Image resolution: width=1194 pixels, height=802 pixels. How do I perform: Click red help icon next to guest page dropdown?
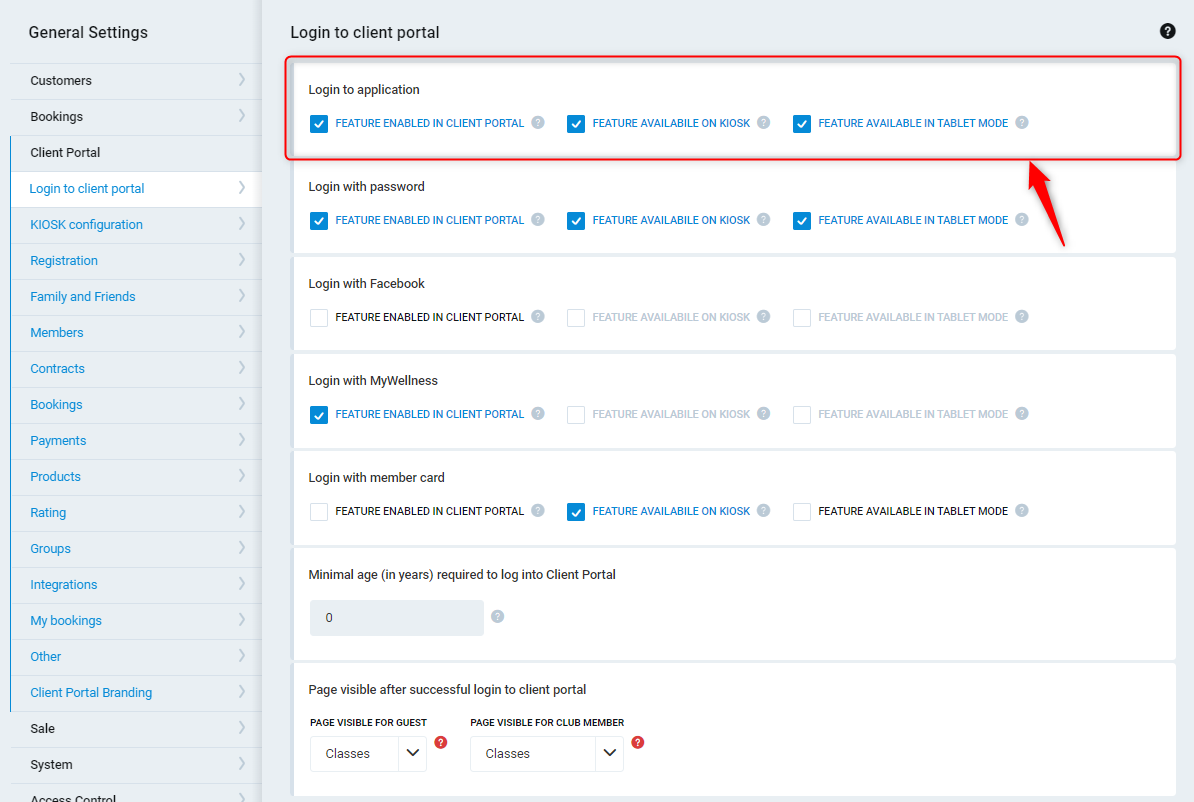click(x=441, y=743)
